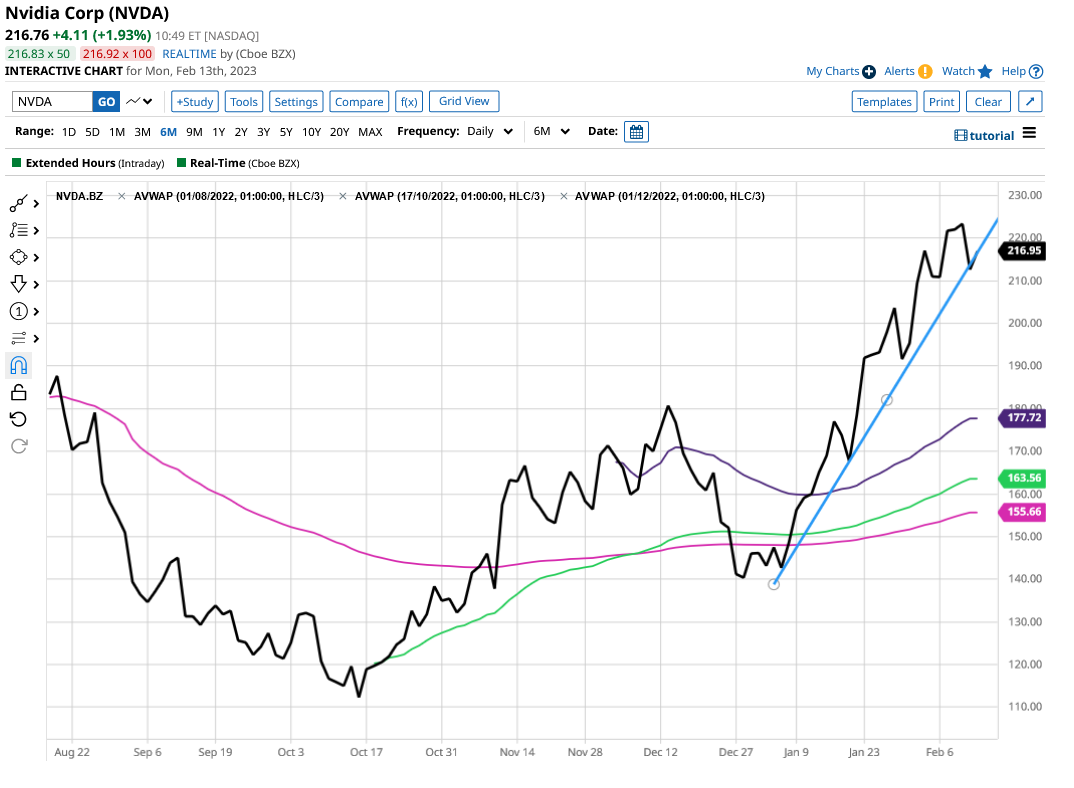The image size is (1074, 788).
Task: Set range to 3Y
Action: [264, 132]
